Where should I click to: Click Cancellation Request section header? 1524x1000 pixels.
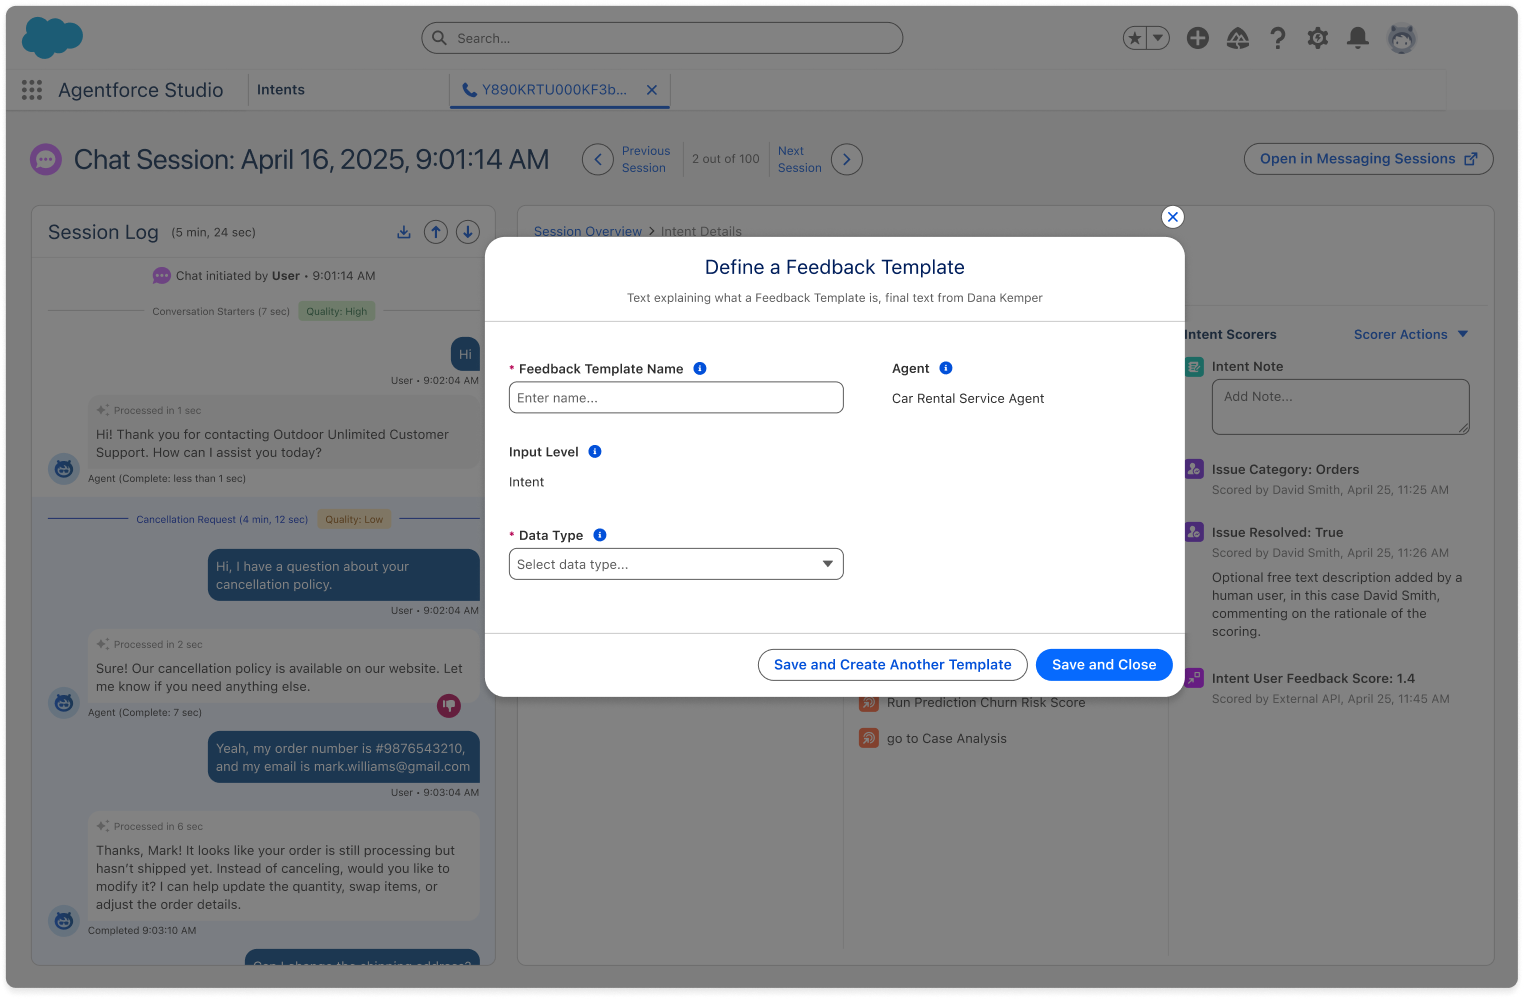[x=222, y=519]
